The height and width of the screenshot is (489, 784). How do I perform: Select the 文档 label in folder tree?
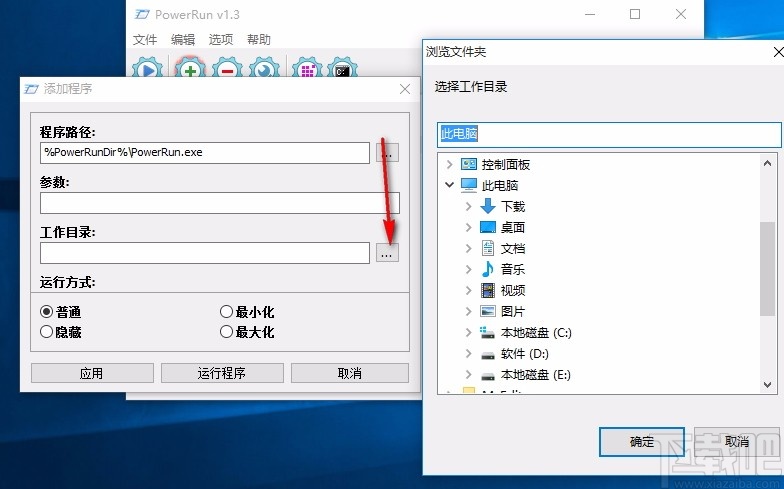[513, 248]
